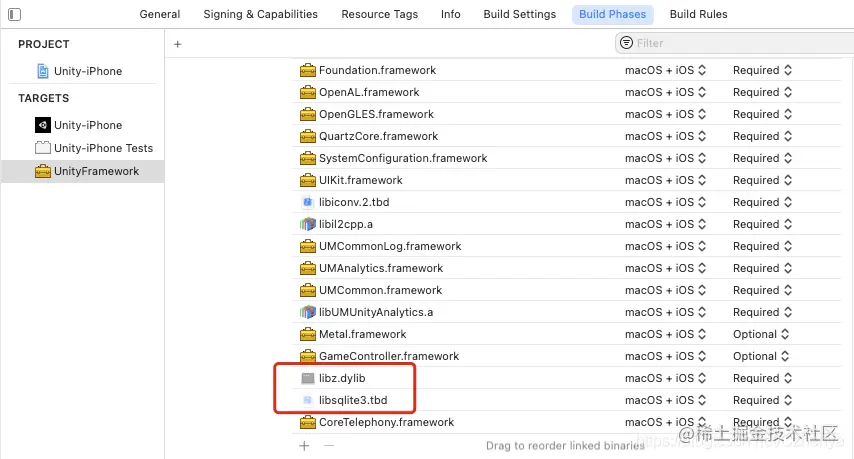Viewport: 854px width, 459px height.
Task: Open libsqlite3.tbd platform filter dropdown
Action: (666, 400)
